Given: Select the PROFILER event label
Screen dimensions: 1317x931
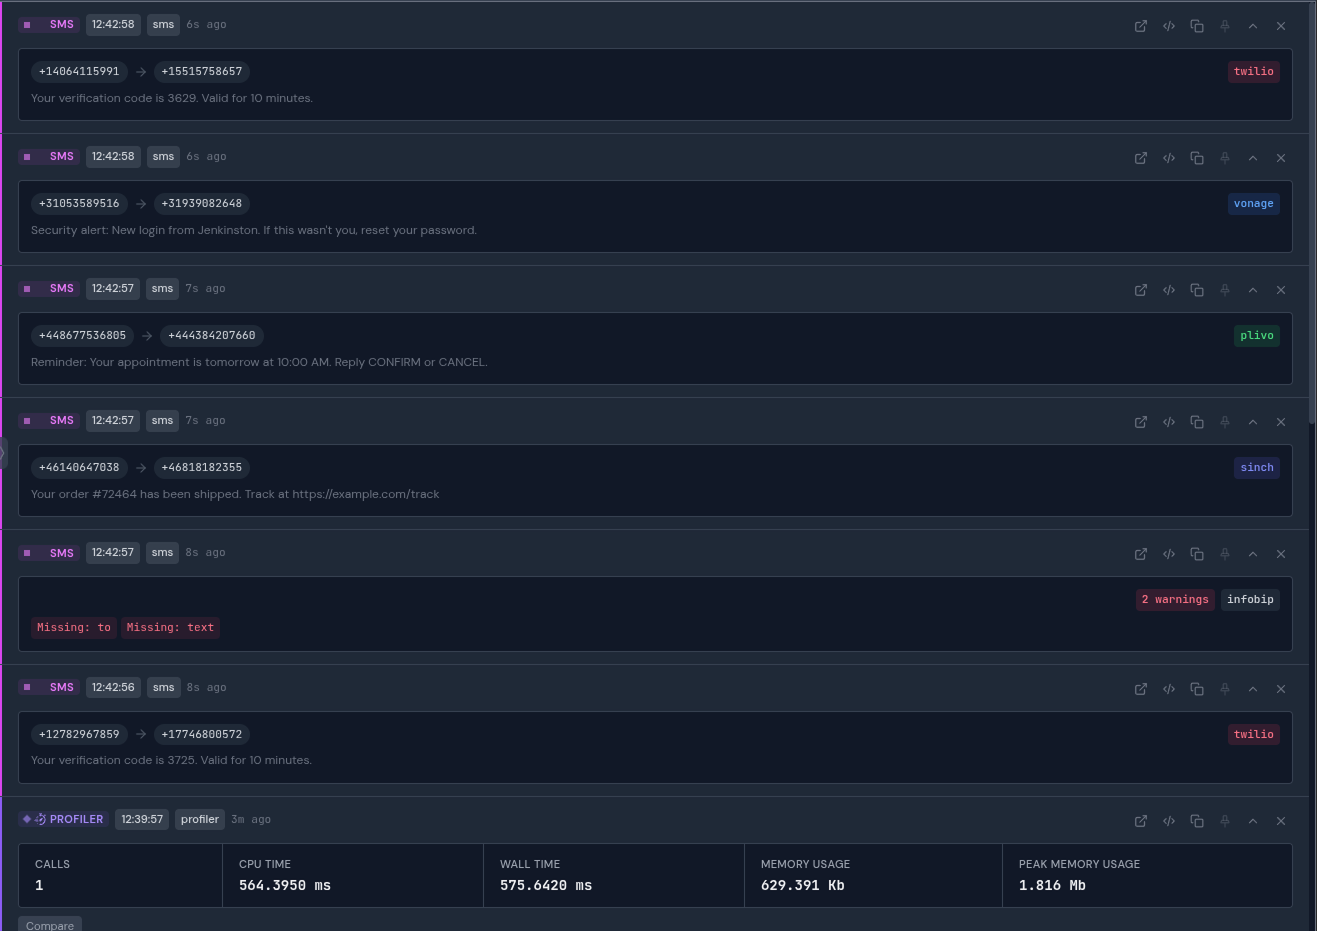Looking at the screenshot, I should pos(64,819).
